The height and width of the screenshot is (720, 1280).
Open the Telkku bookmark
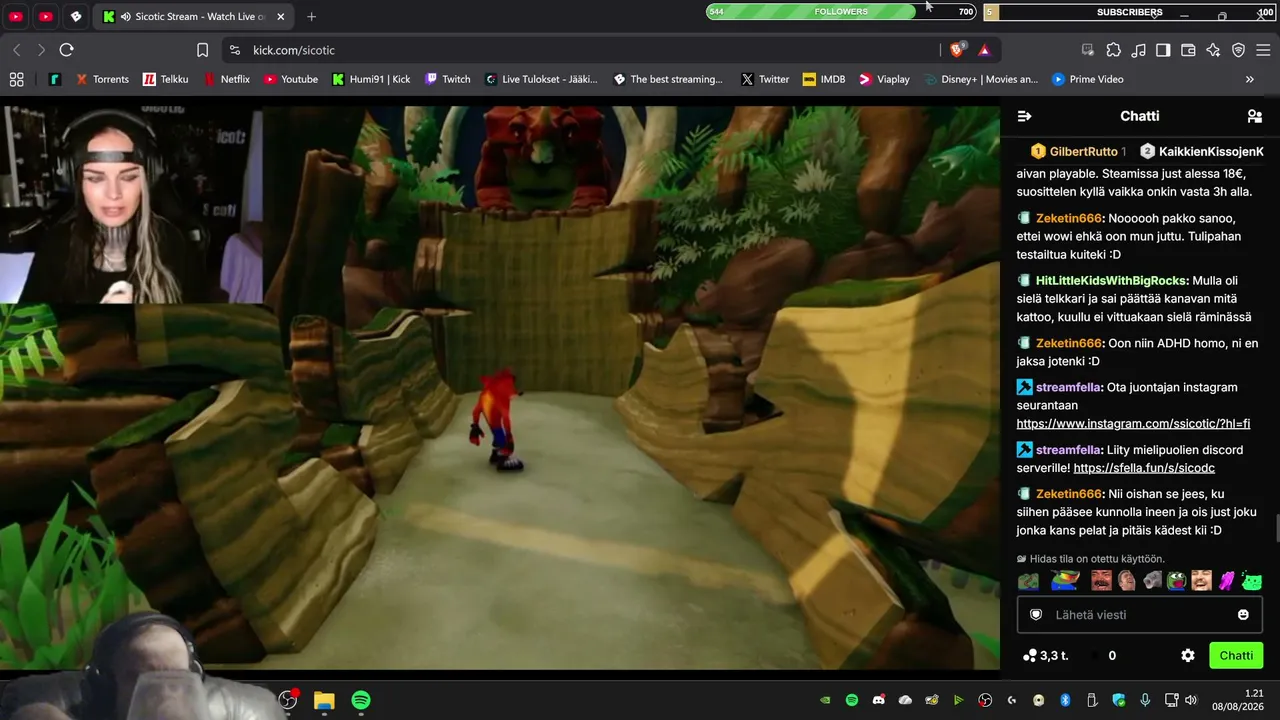pos(165,79)
